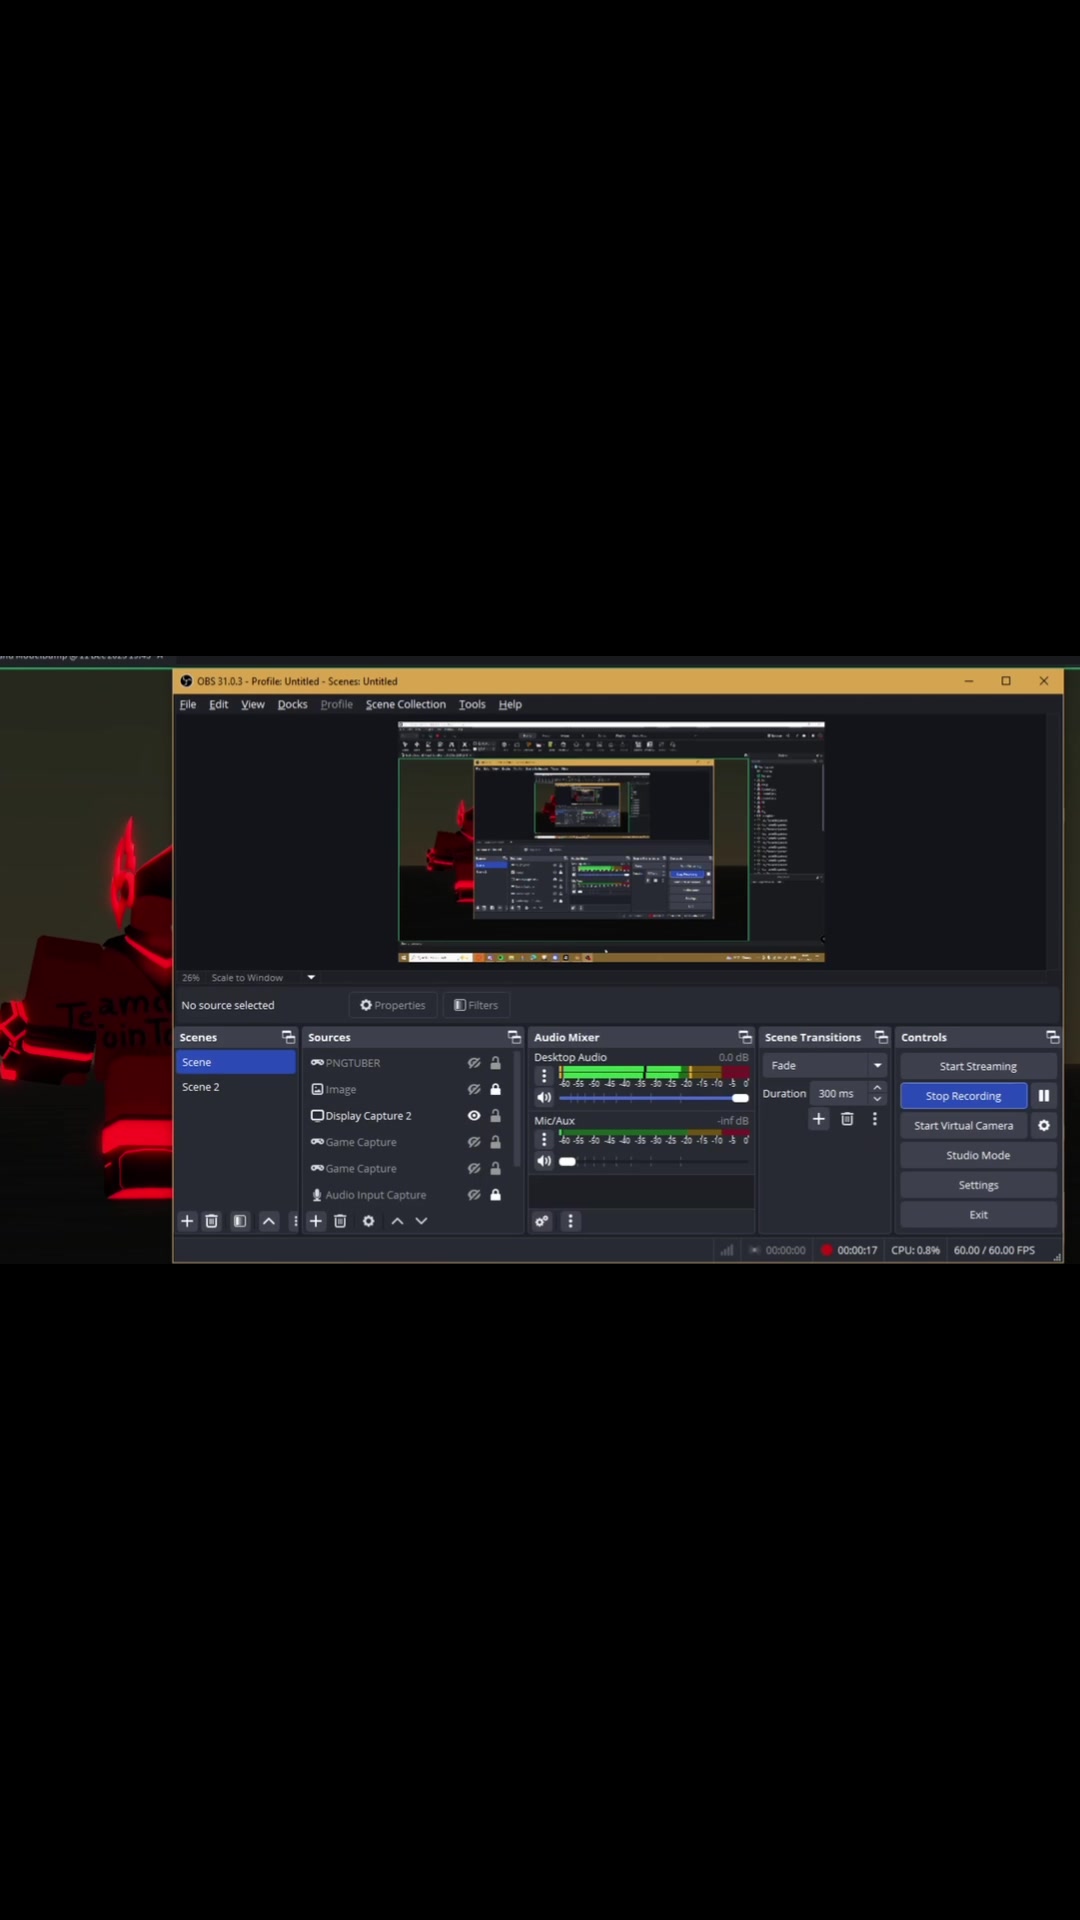Hide Display Capture 2 via eye icon
This screenshot has width=1080, height=1920.
tap(474, 1116)
